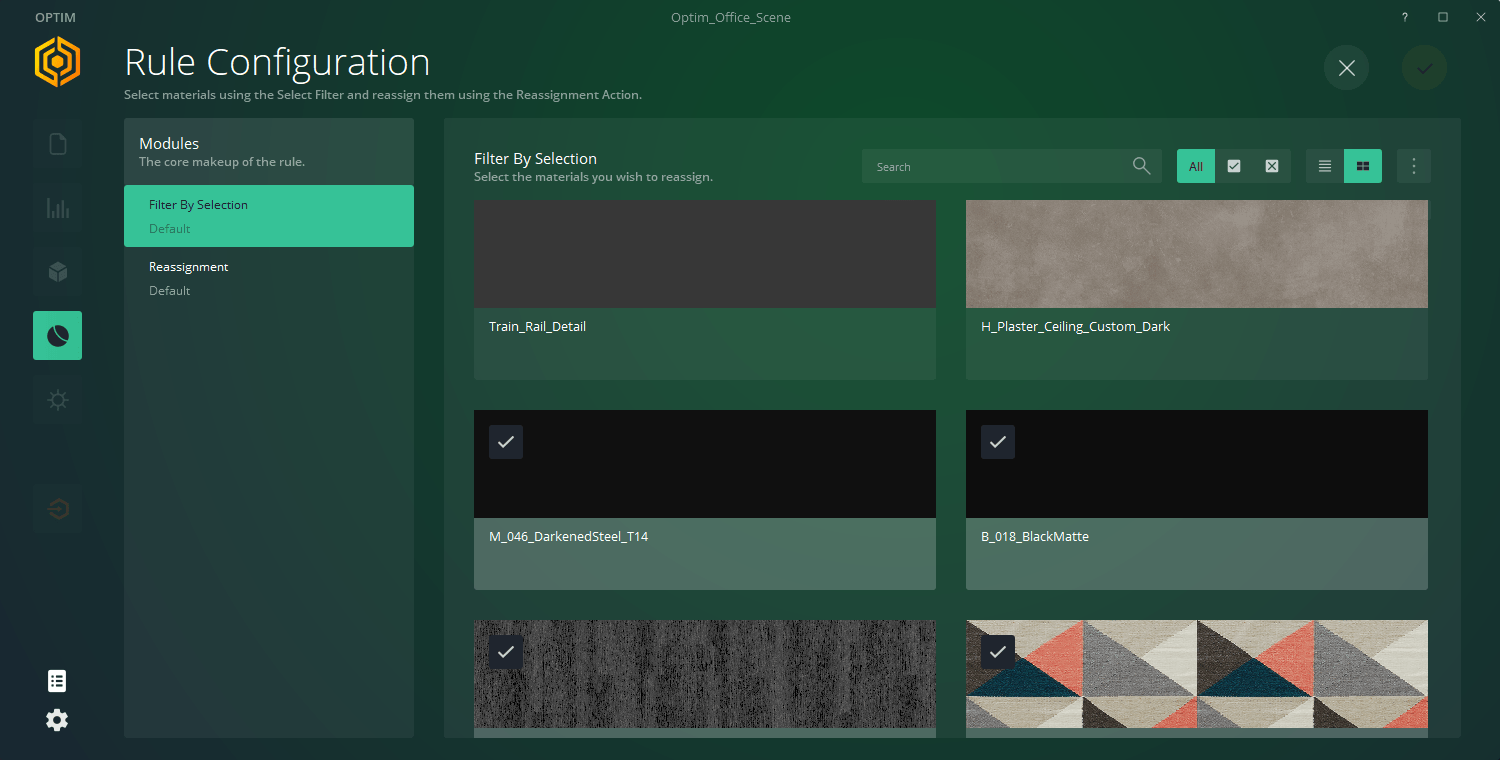
Task: Confirm rule with the checkmark button
Action: (x=1424, y=68)
